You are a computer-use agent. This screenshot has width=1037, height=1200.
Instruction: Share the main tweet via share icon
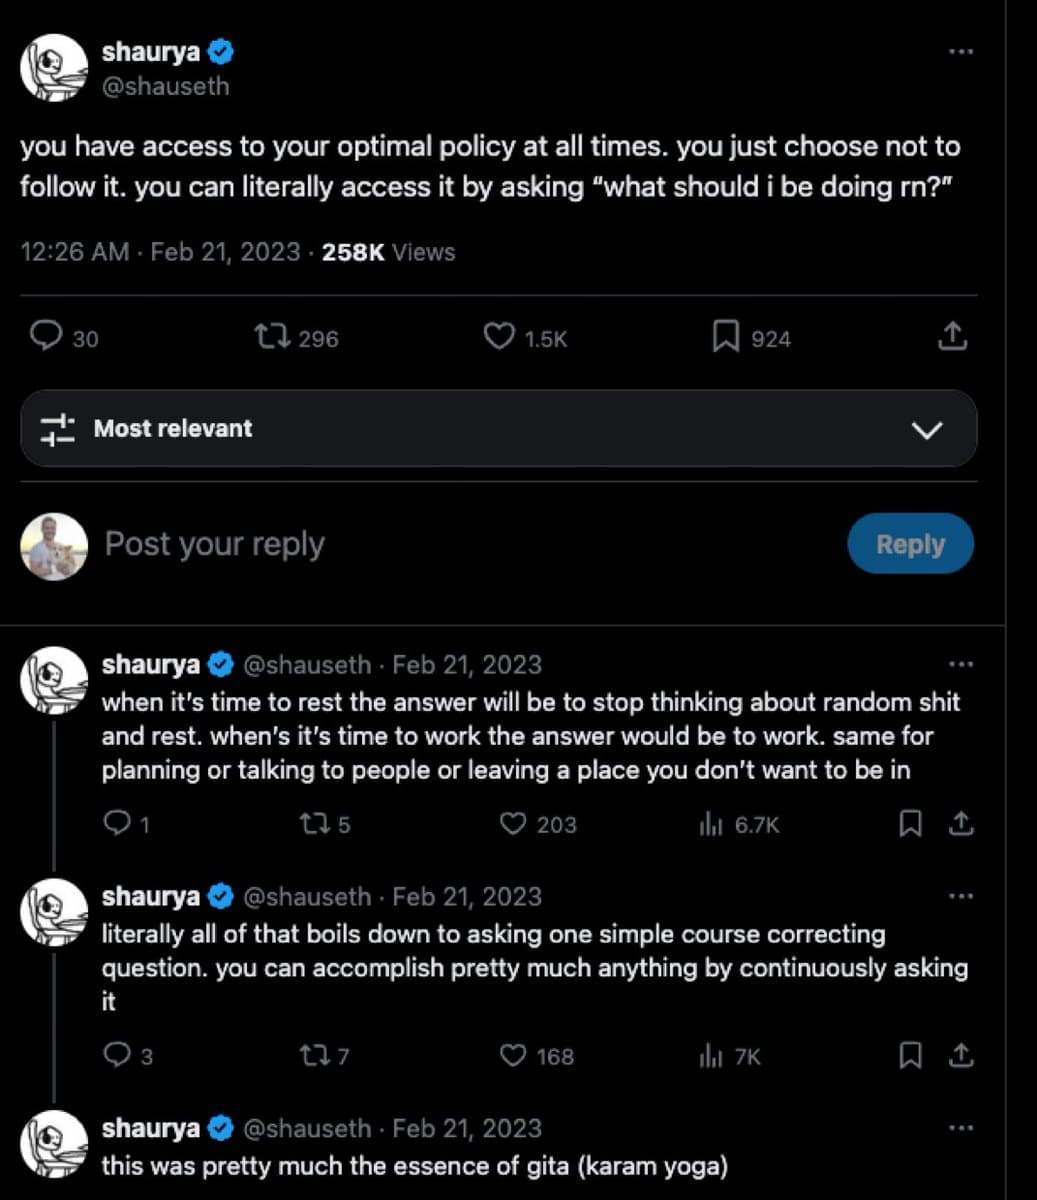pyautogui.click(x=952, y=337)
